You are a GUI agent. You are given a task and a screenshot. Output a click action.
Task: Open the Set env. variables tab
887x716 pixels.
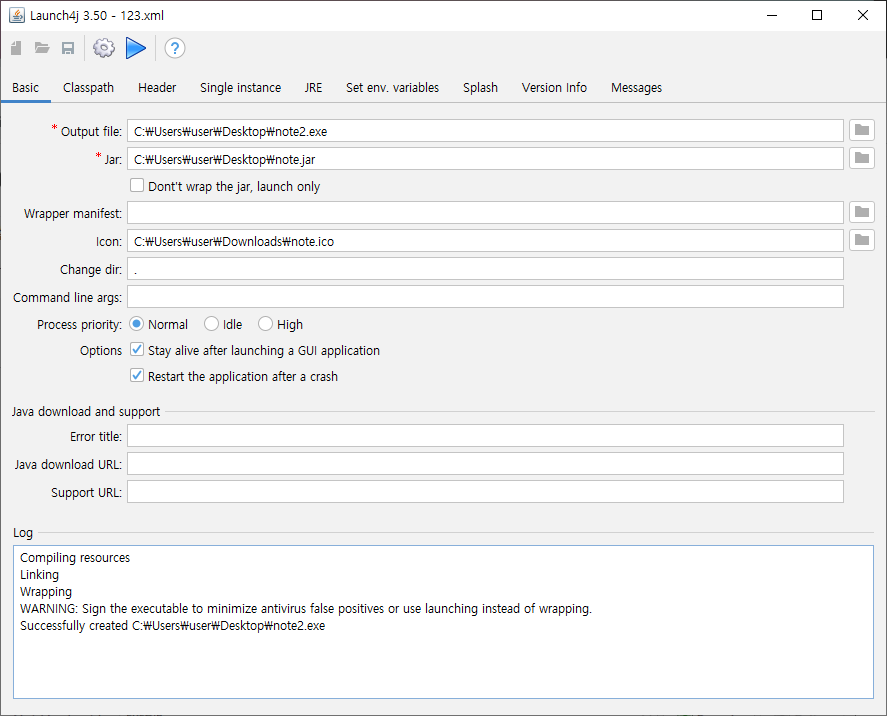pyautogui.click(x=393, y=88)
